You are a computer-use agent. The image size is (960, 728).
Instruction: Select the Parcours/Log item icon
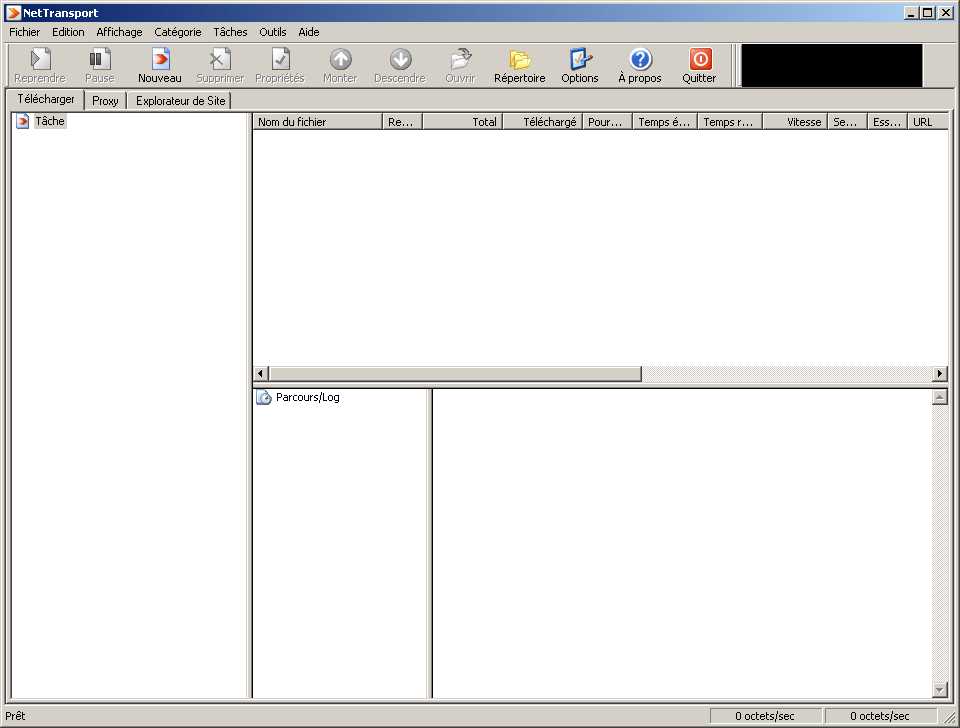pyautogui.click(x=264, y=397)
